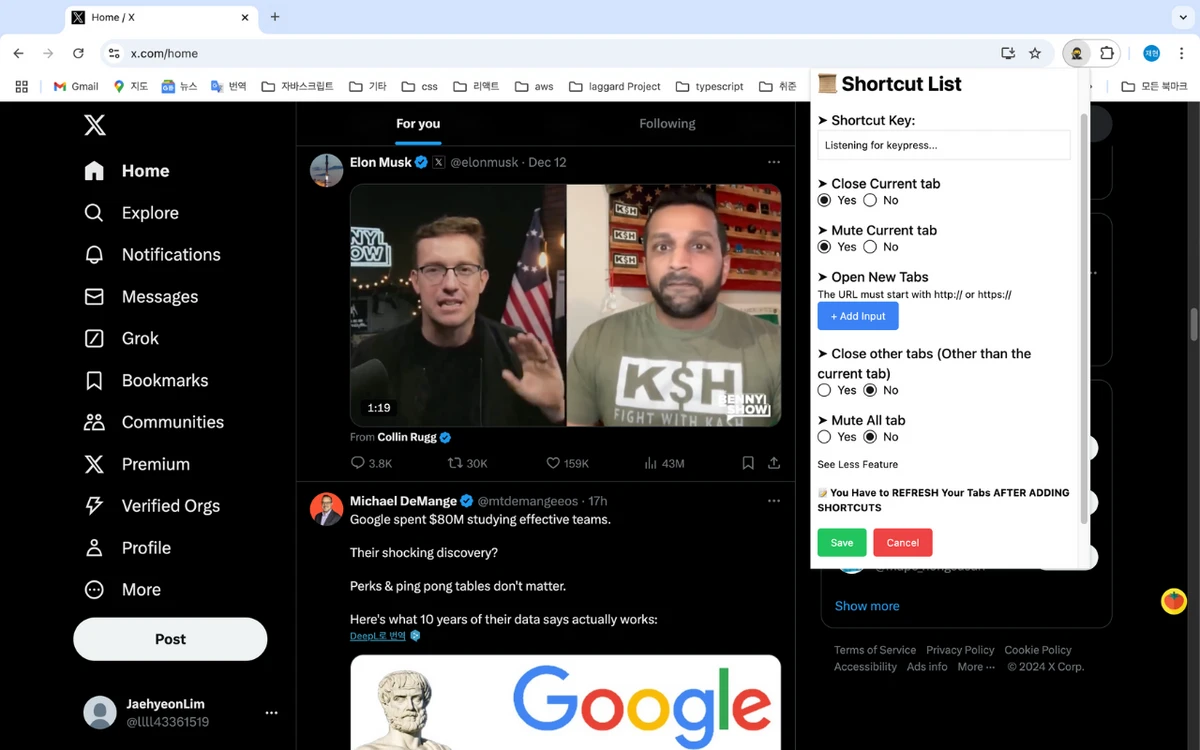Screen dimensions: 1200x750
Task: Select Yes for Close Current tab
Action: point(824,200)
